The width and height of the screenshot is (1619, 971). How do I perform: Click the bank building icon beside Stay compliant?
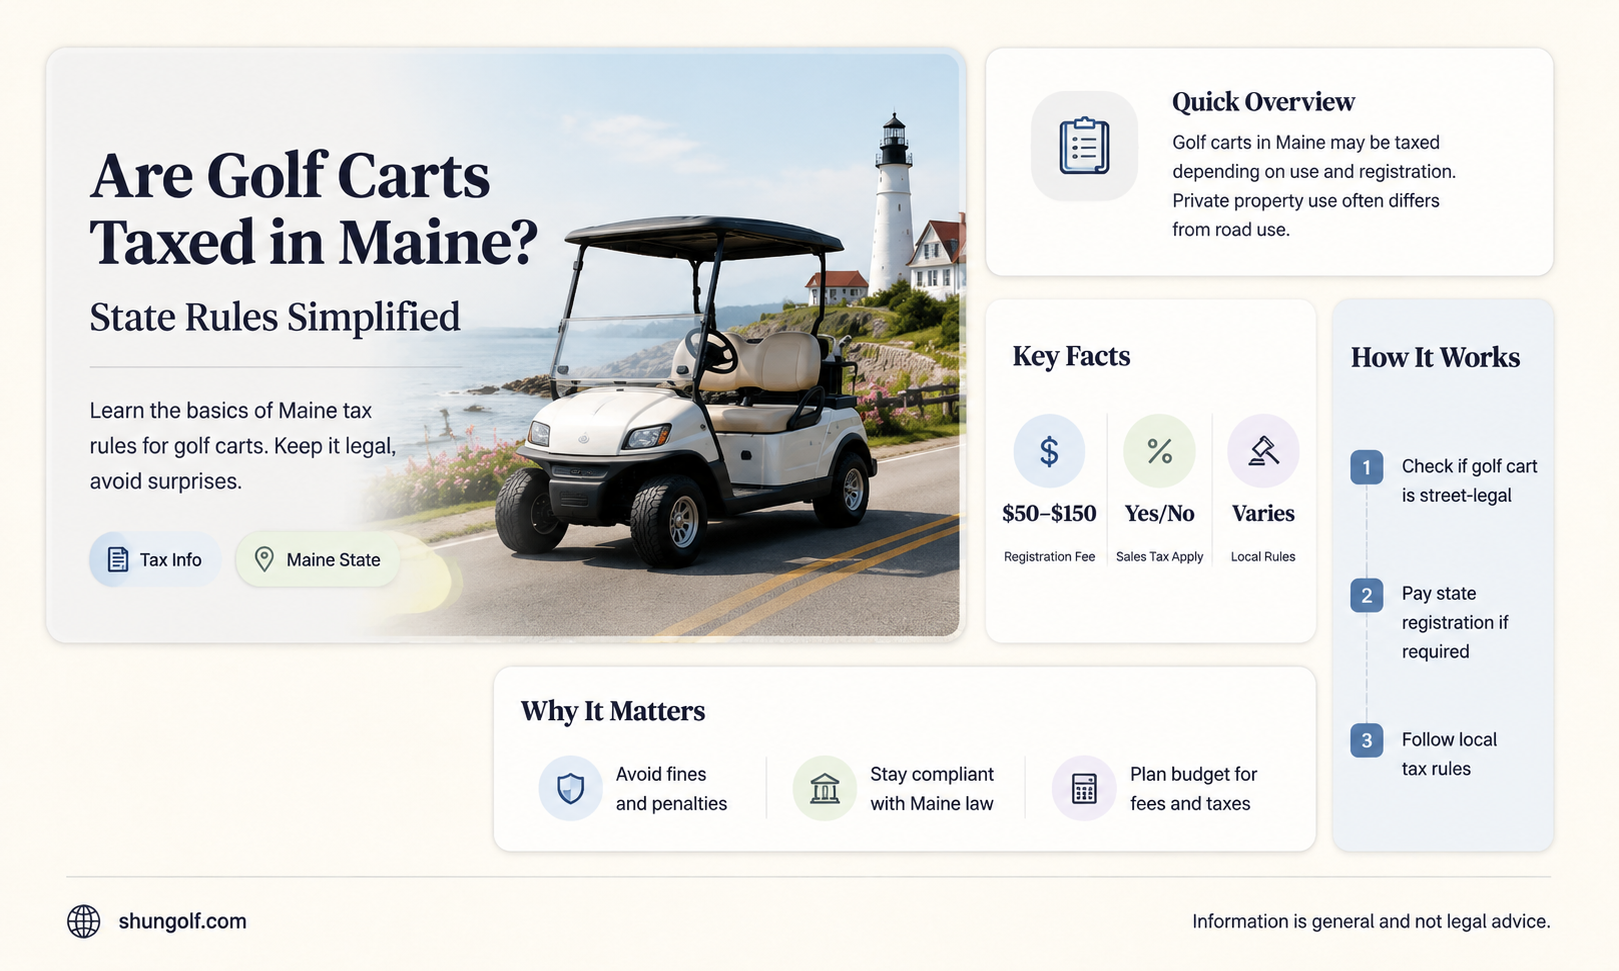point(825,788)
